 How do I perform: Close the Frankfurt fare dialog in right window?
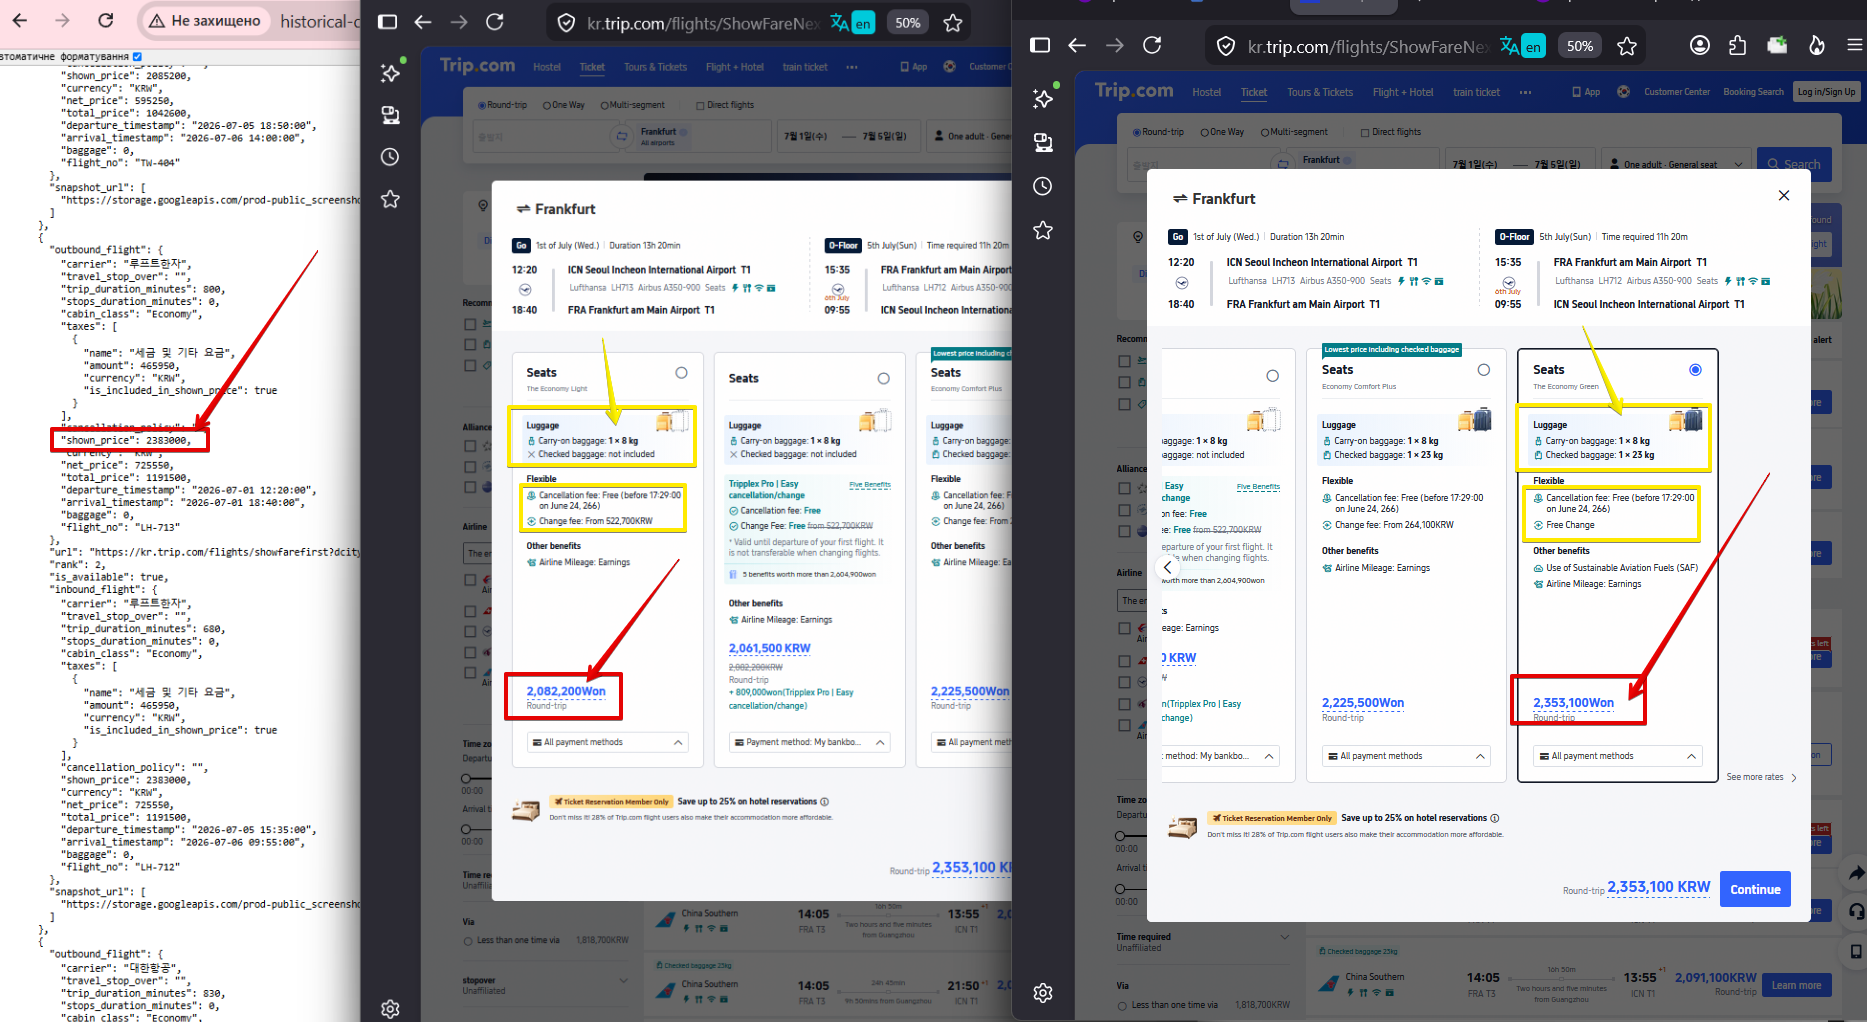(x=1784, y=195)
